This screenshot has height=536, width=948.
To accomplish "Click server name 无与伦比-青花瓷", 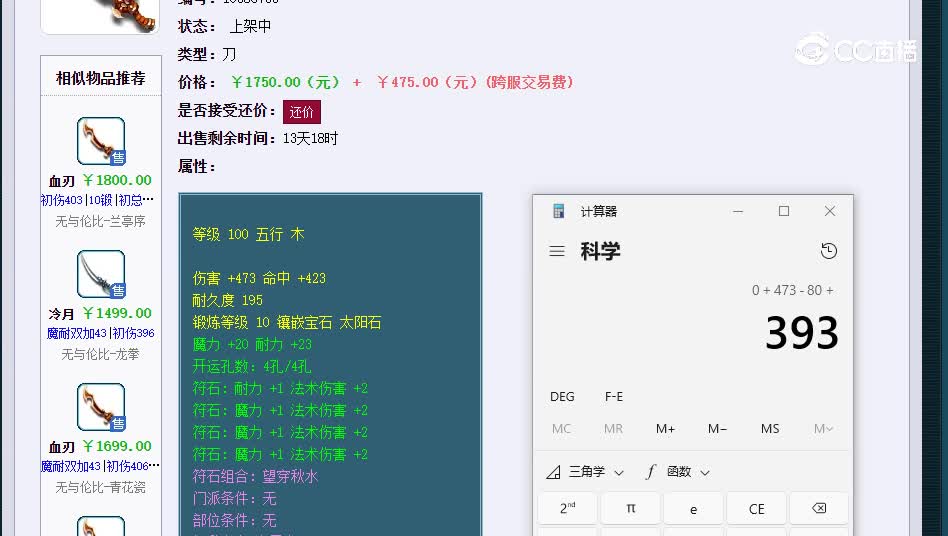I will [x=100, y=487].
